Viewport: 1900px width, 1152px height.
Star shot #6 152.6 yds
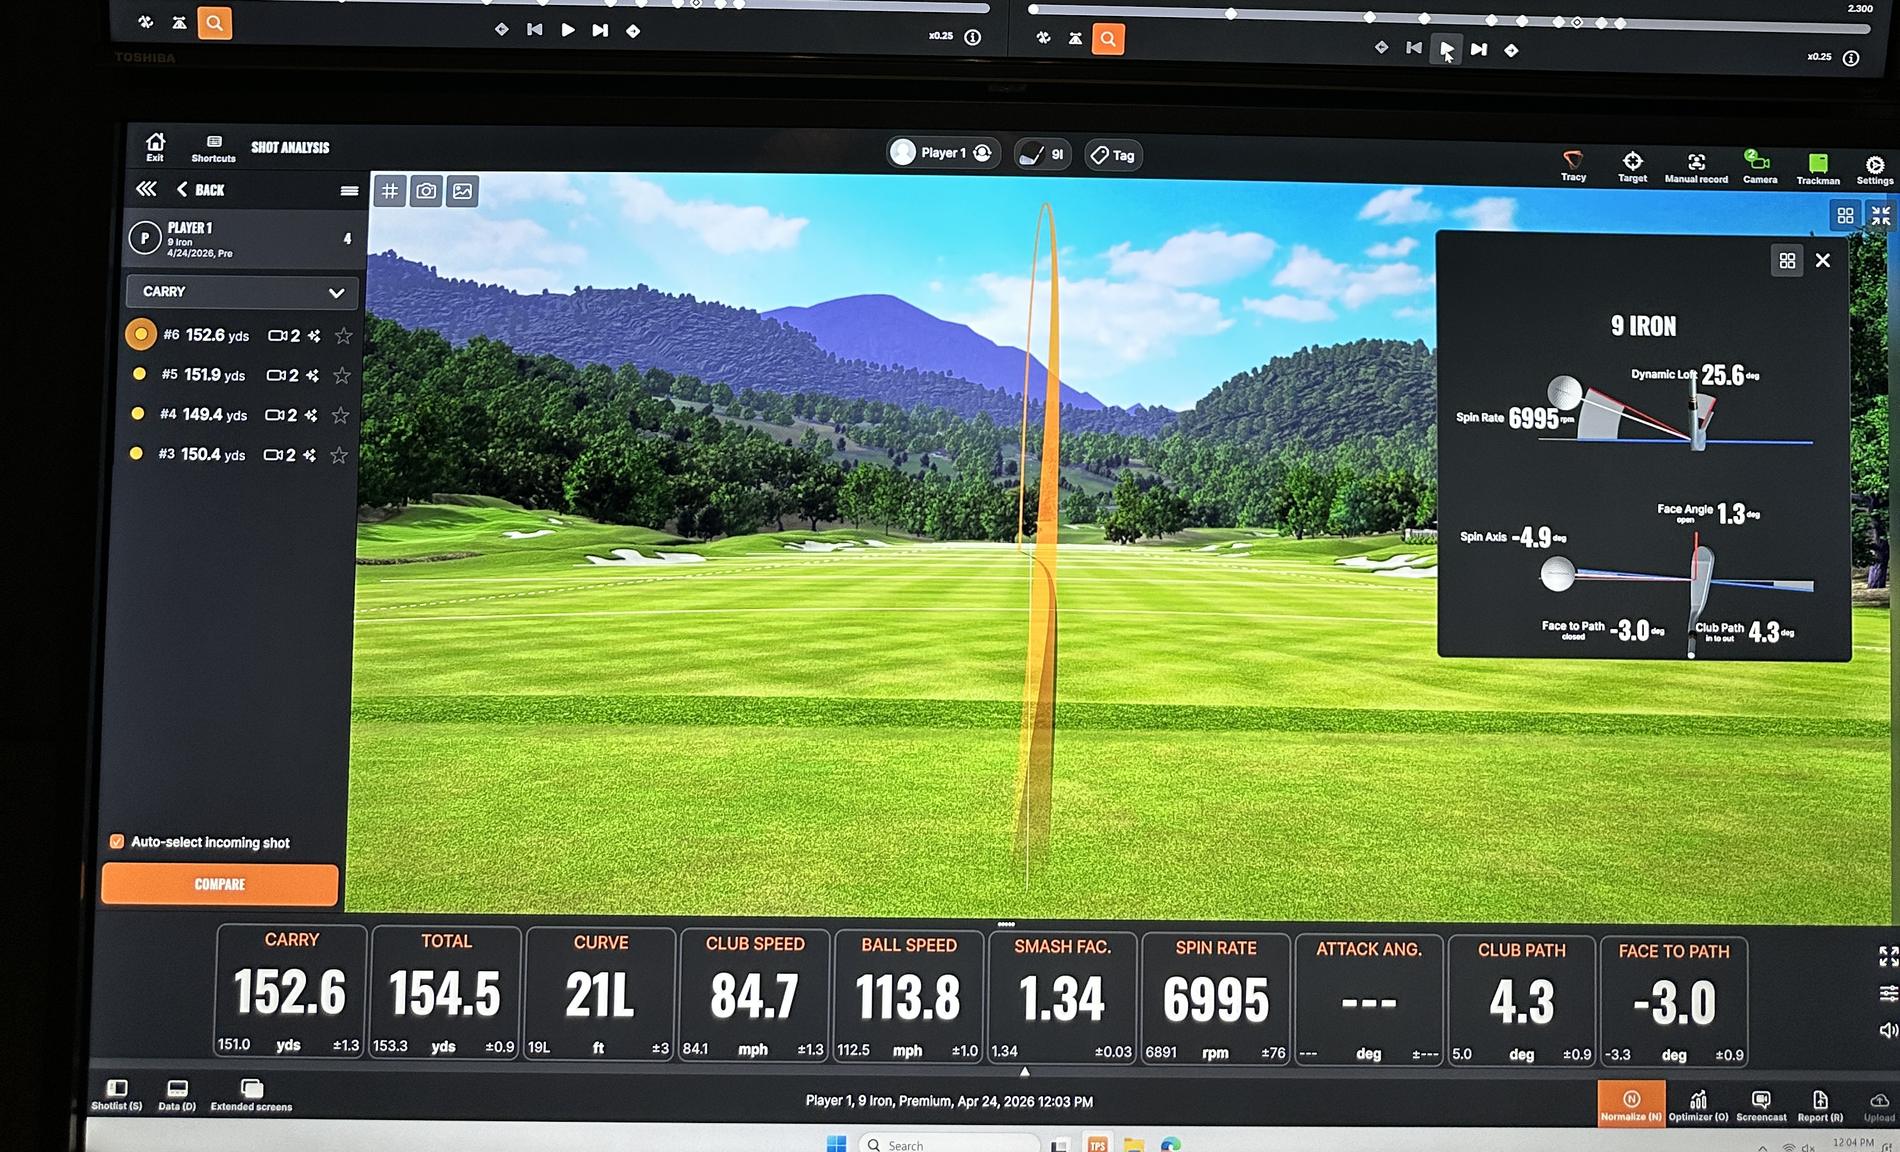coord(344,336)
